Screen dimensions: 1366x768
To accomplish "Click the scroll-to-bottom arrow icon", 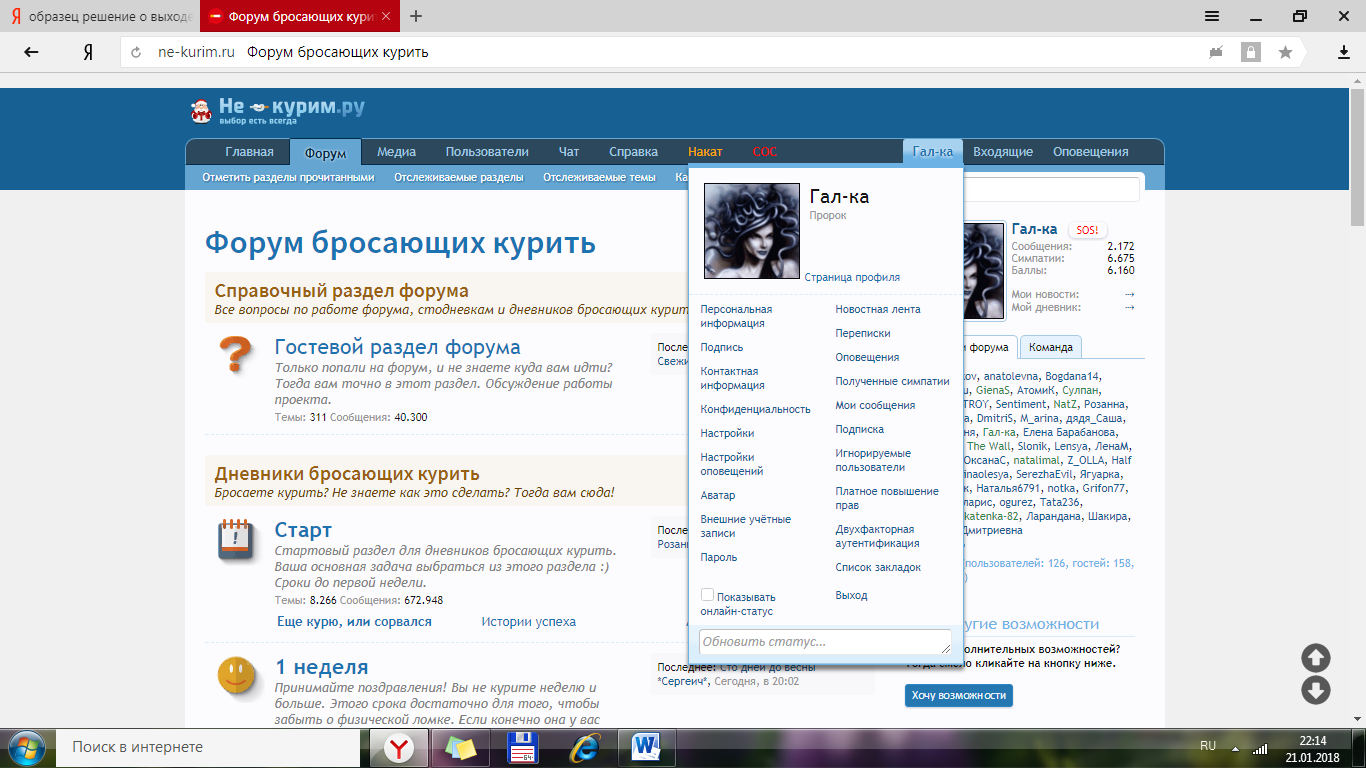I will point(1315,690).
